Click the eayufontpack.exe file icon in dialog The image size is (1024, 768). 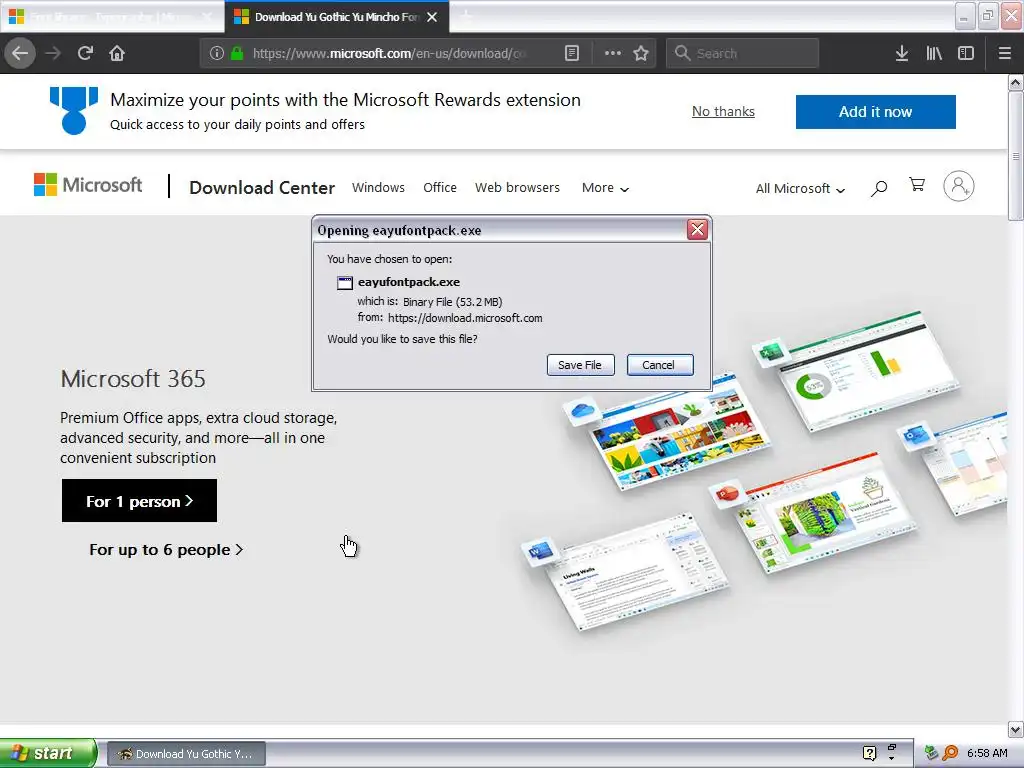(x=344, y=283)
